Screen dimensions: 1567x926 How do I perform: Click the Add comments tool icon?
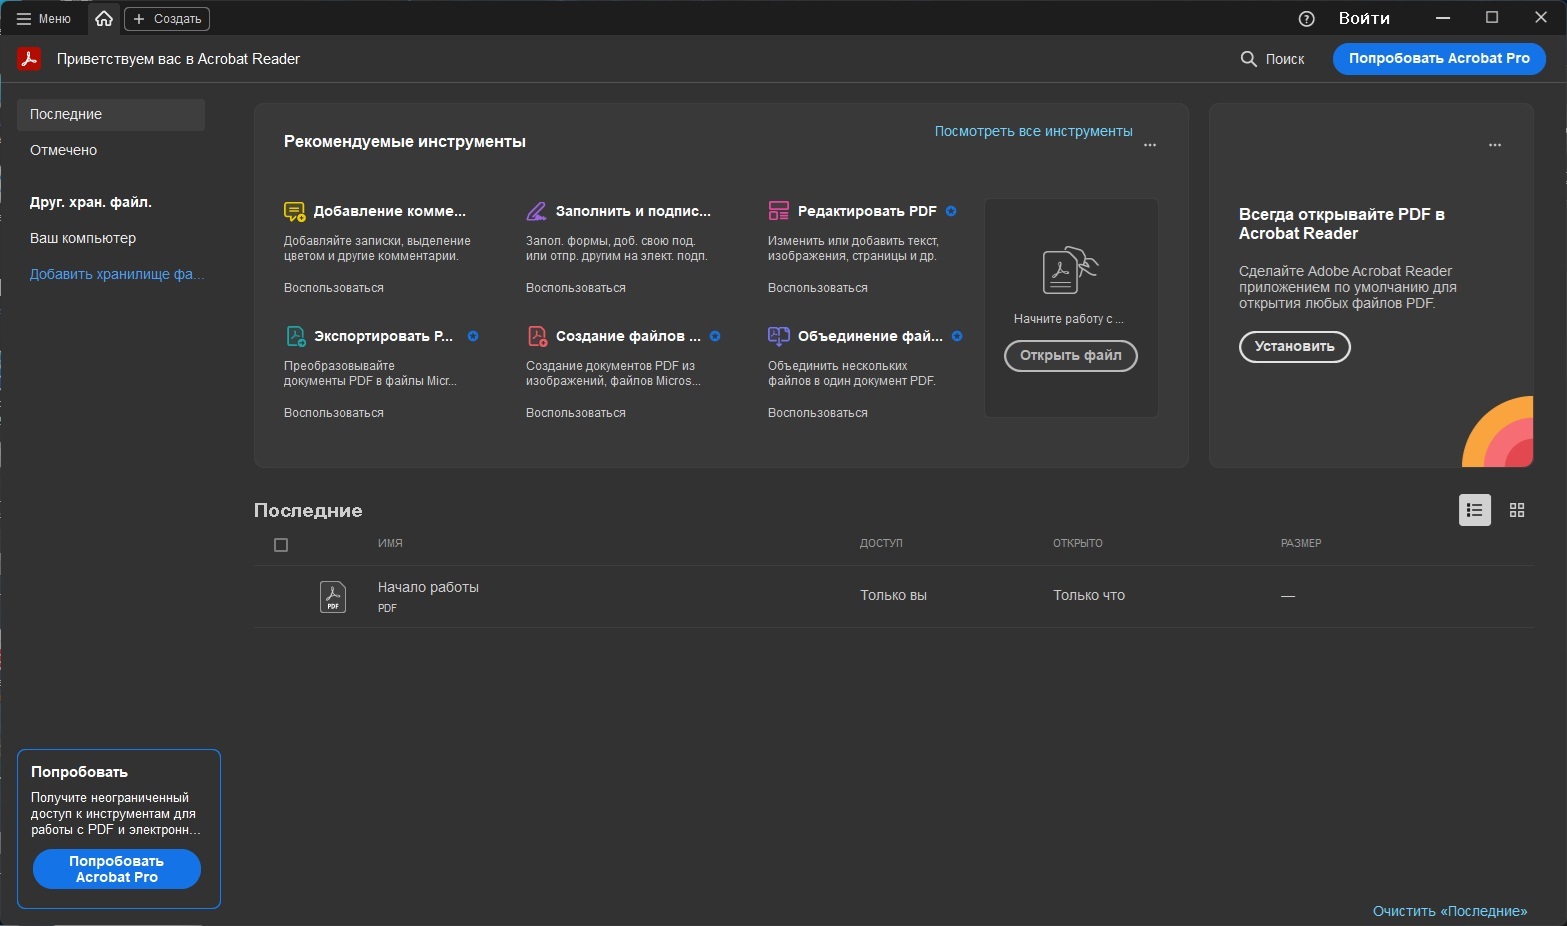294,211
